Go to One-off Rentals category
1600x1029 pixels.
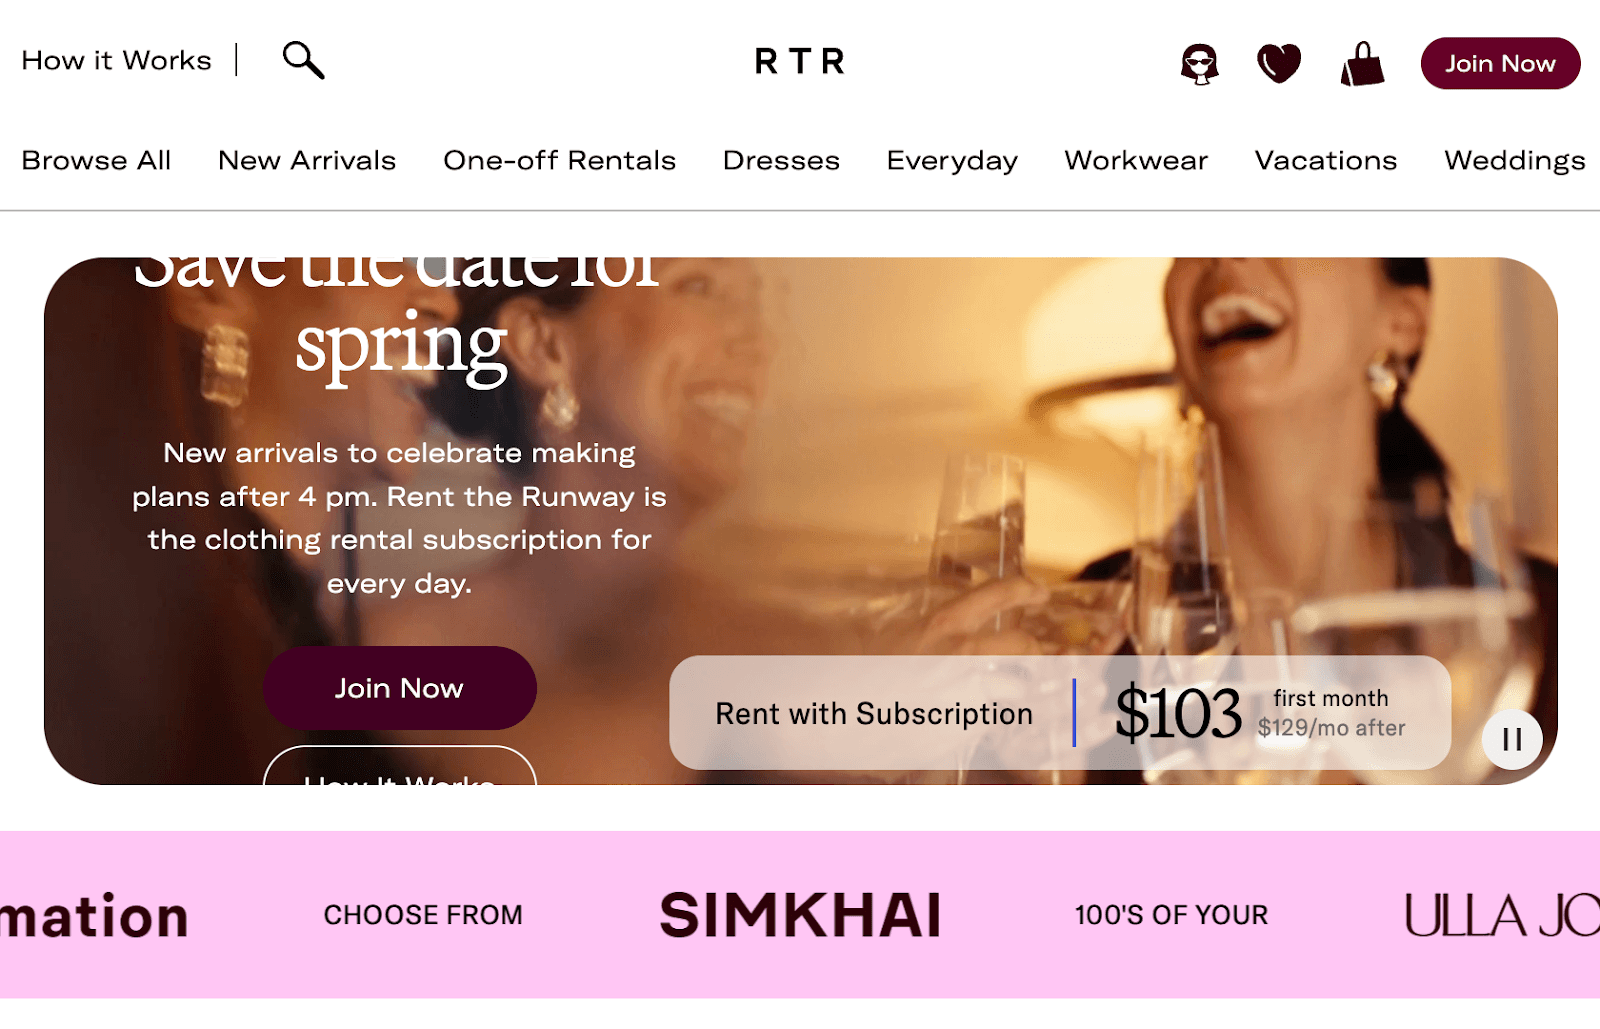pos(560,160)
